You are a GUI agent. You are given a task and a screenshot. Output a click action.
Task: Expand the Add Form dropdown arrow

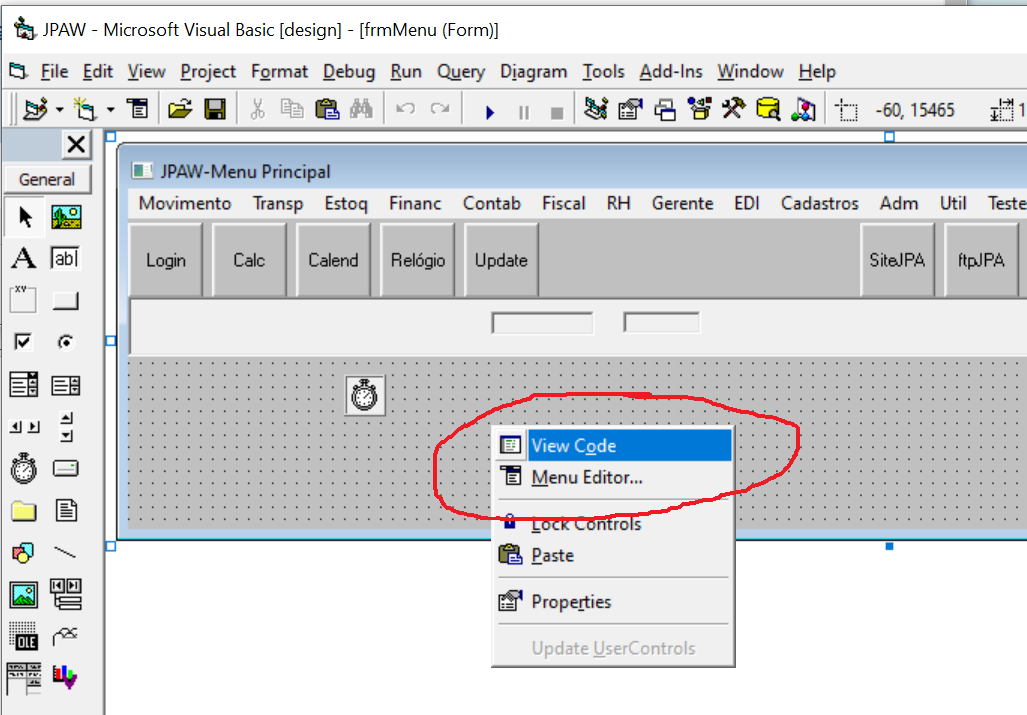111,109
